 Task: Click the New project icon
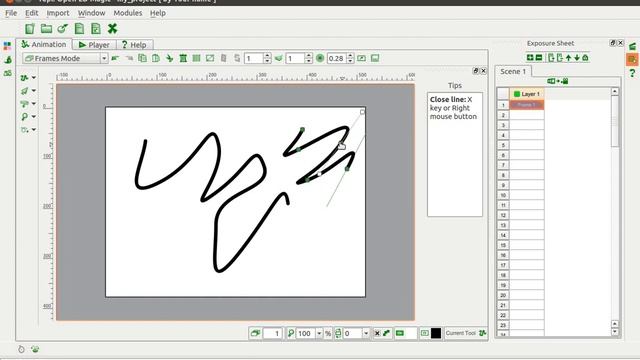click(30, 29)
